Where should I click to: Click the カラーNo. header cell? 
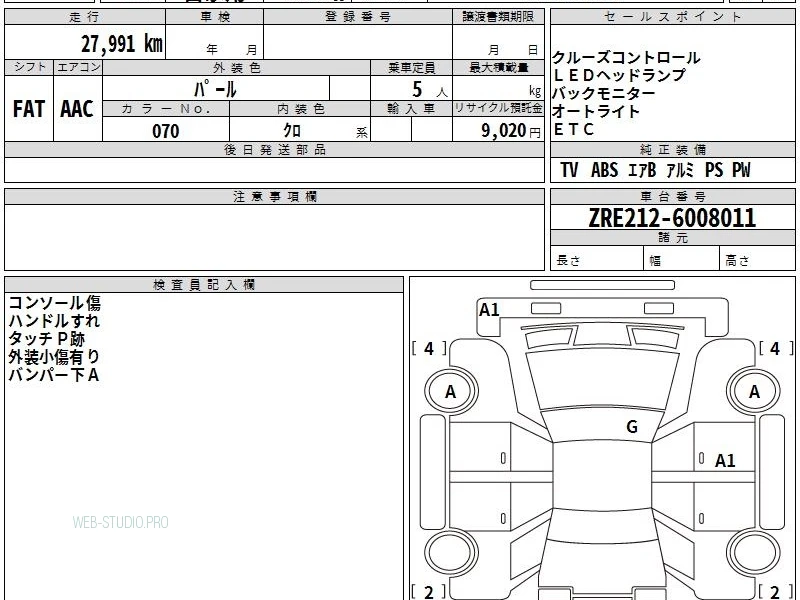[x=166, y=109]
